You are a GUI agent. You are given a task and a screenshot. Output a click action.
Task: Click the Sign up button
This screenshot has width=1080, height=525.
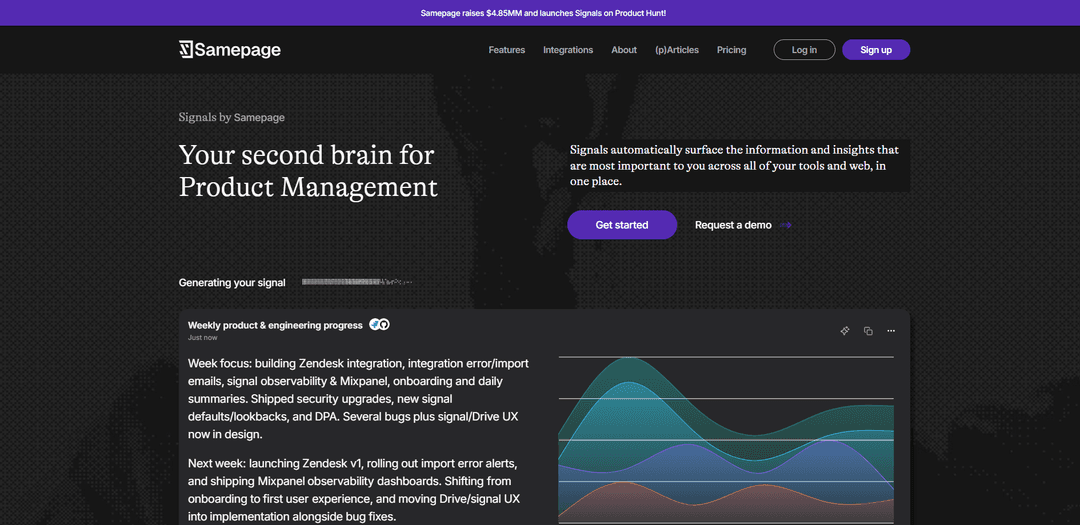[876, 50]
